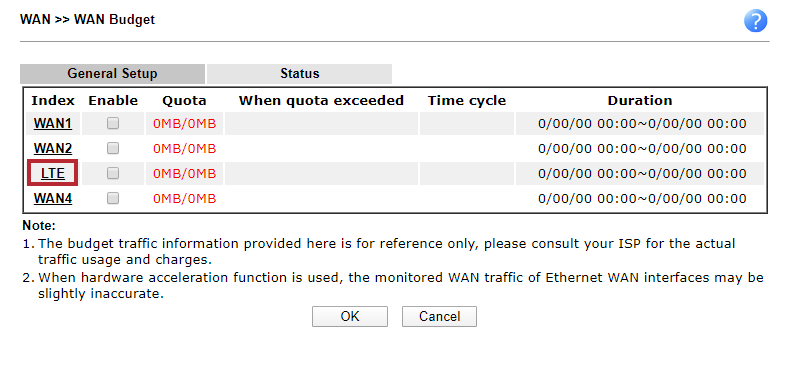
Task: Click the WAN4 duration text
Action: (642, 199)
